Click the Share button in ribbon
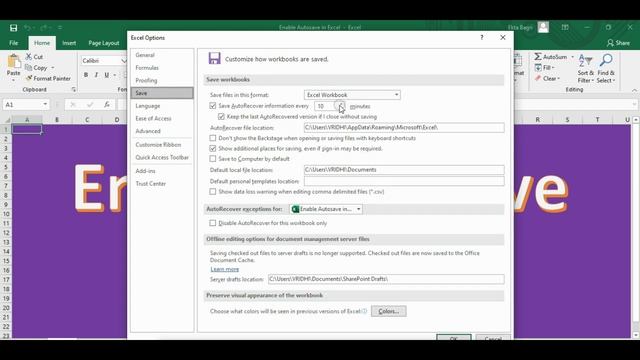 tap(618, 43)
